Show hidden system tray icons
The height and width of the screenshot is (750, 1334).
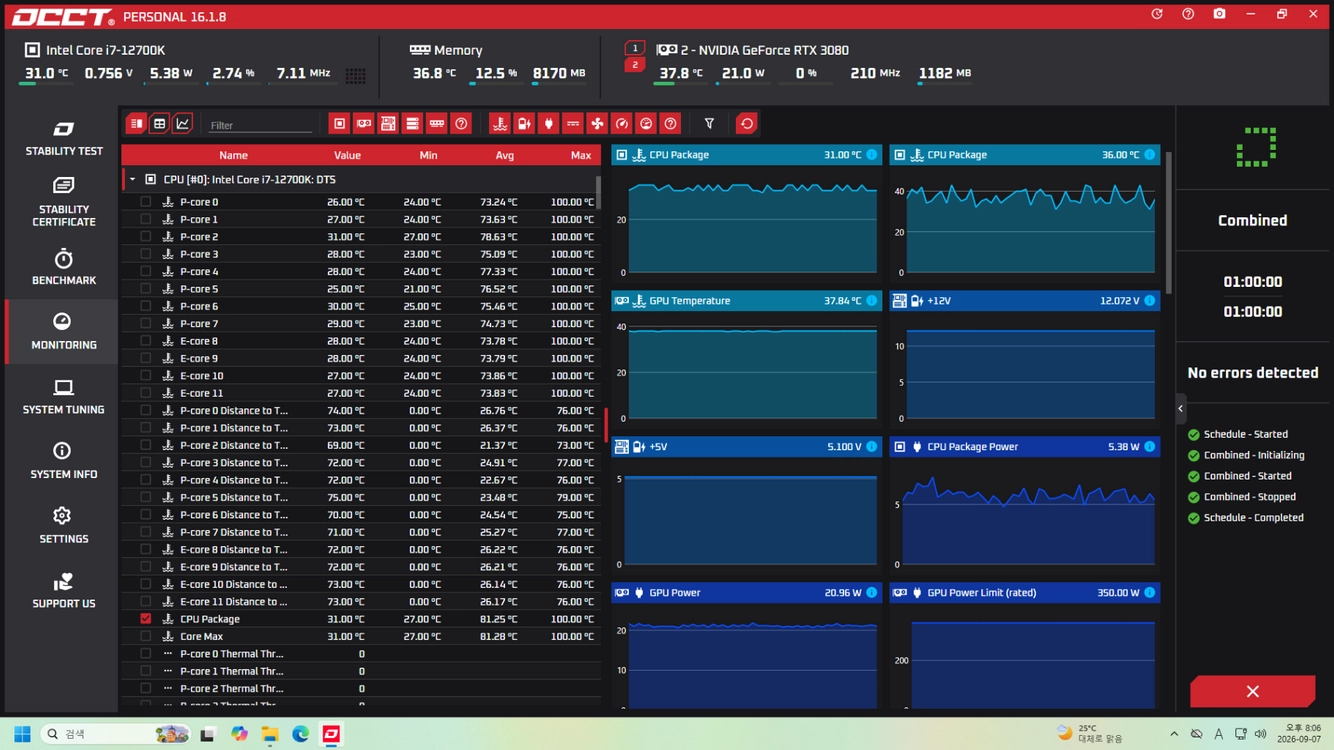point(1174,734)
